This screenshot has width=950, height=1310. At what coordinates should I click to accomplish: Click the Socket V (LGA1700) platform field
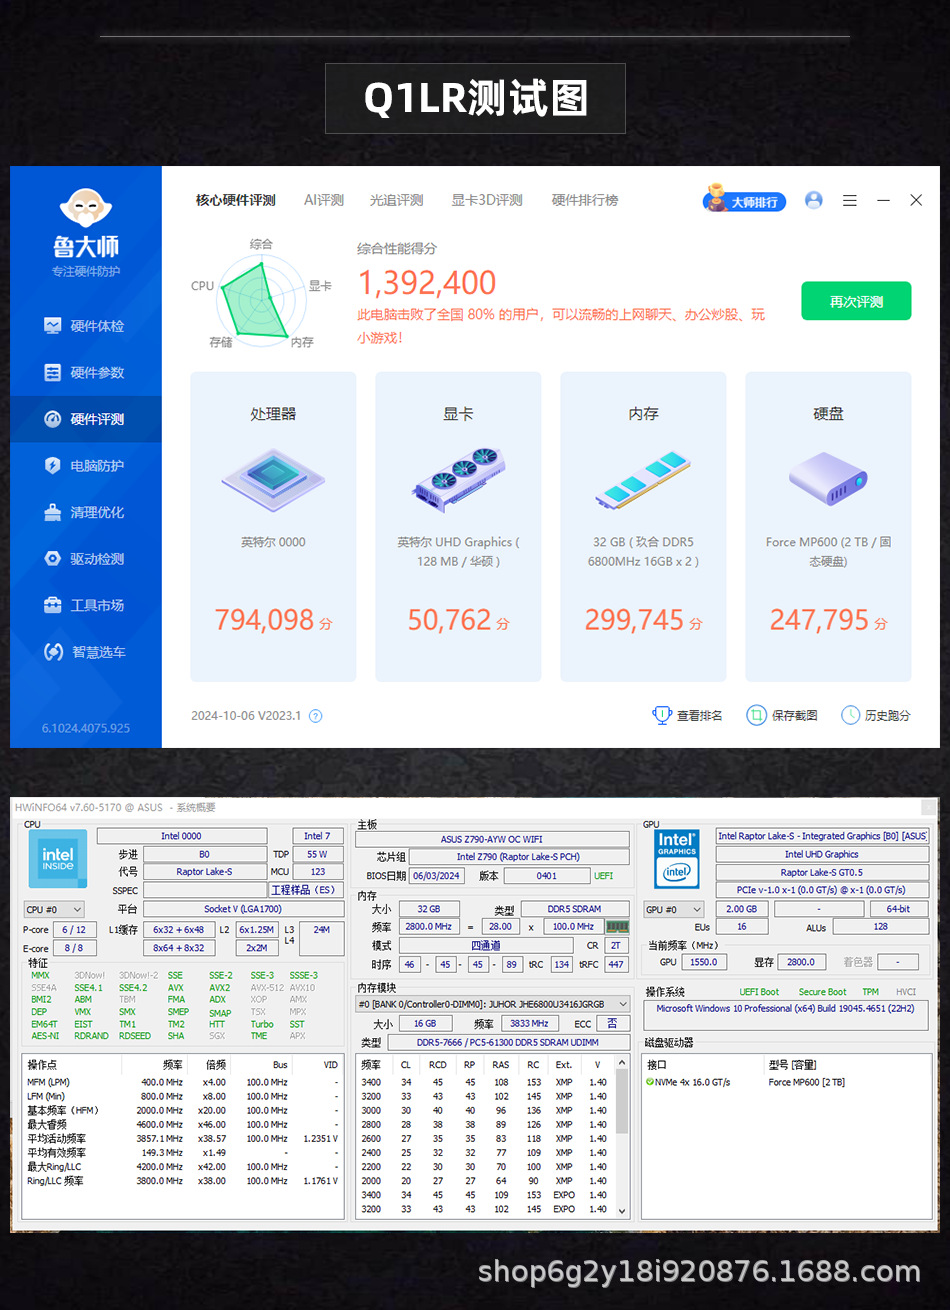243,909
